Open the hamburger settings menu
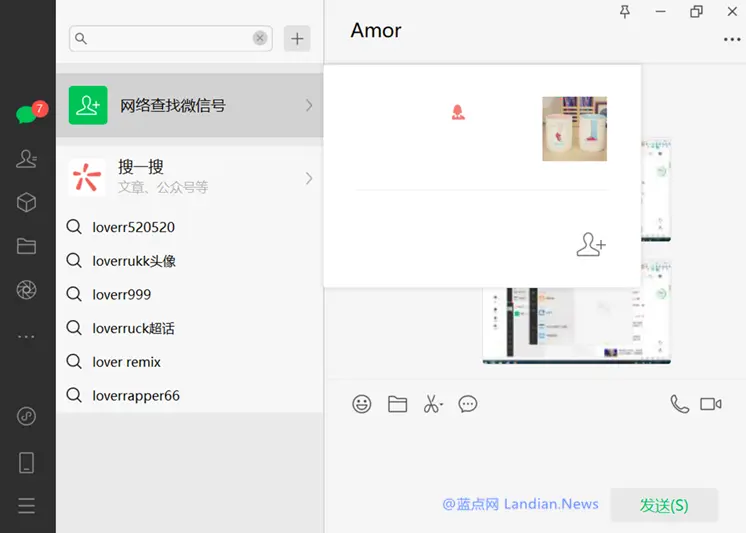The height and width of the screenshot is (533, 746). tap(27, 506)
